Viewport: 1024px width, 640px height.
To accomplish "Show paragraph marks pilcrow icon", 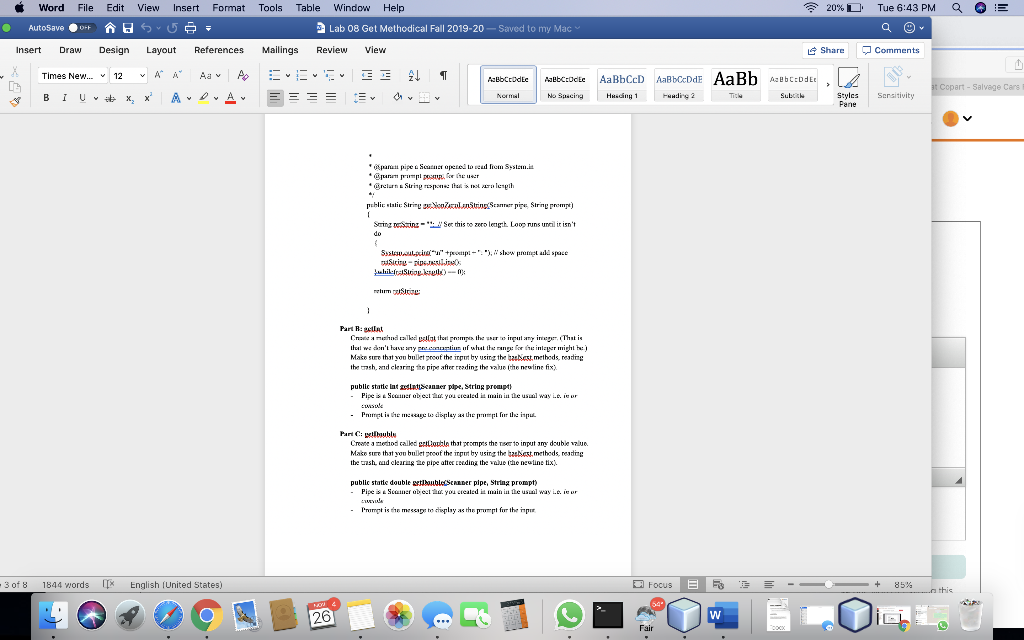I will pyautogui.click(x=443, y=76).
